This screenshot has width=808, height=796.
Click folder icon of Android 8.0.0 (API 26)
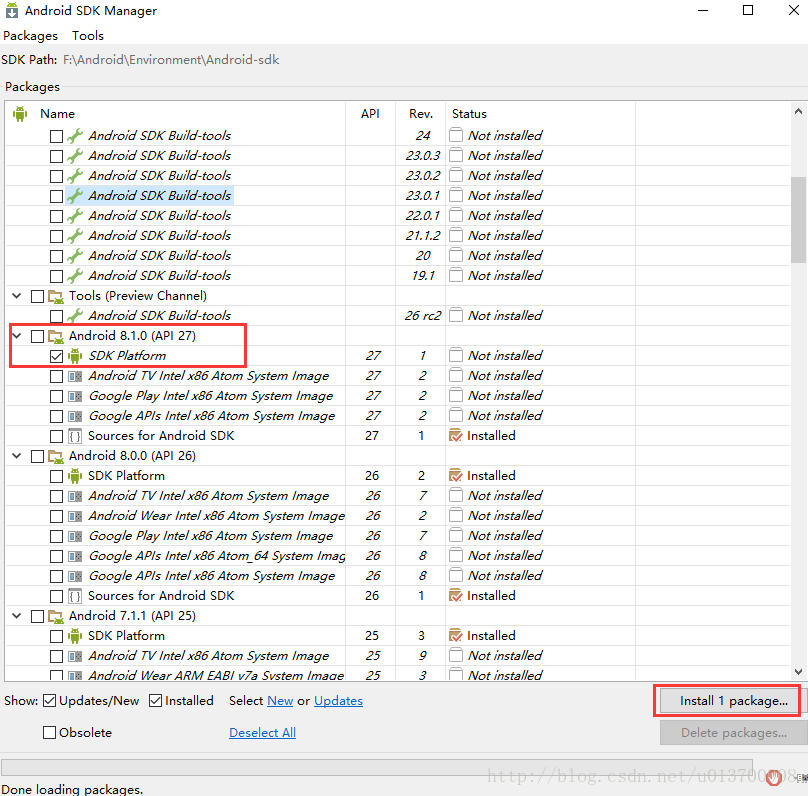point(56,456)
